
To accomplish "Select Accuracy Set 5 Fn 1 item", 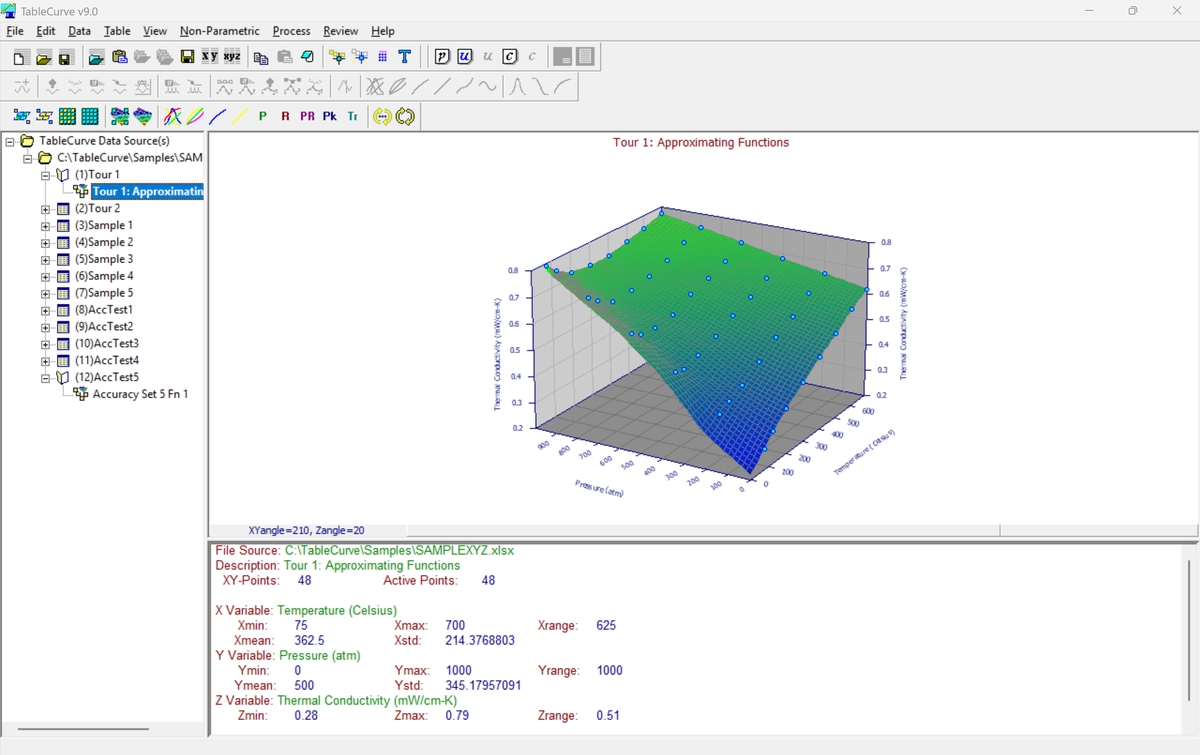I will (140, 394).
